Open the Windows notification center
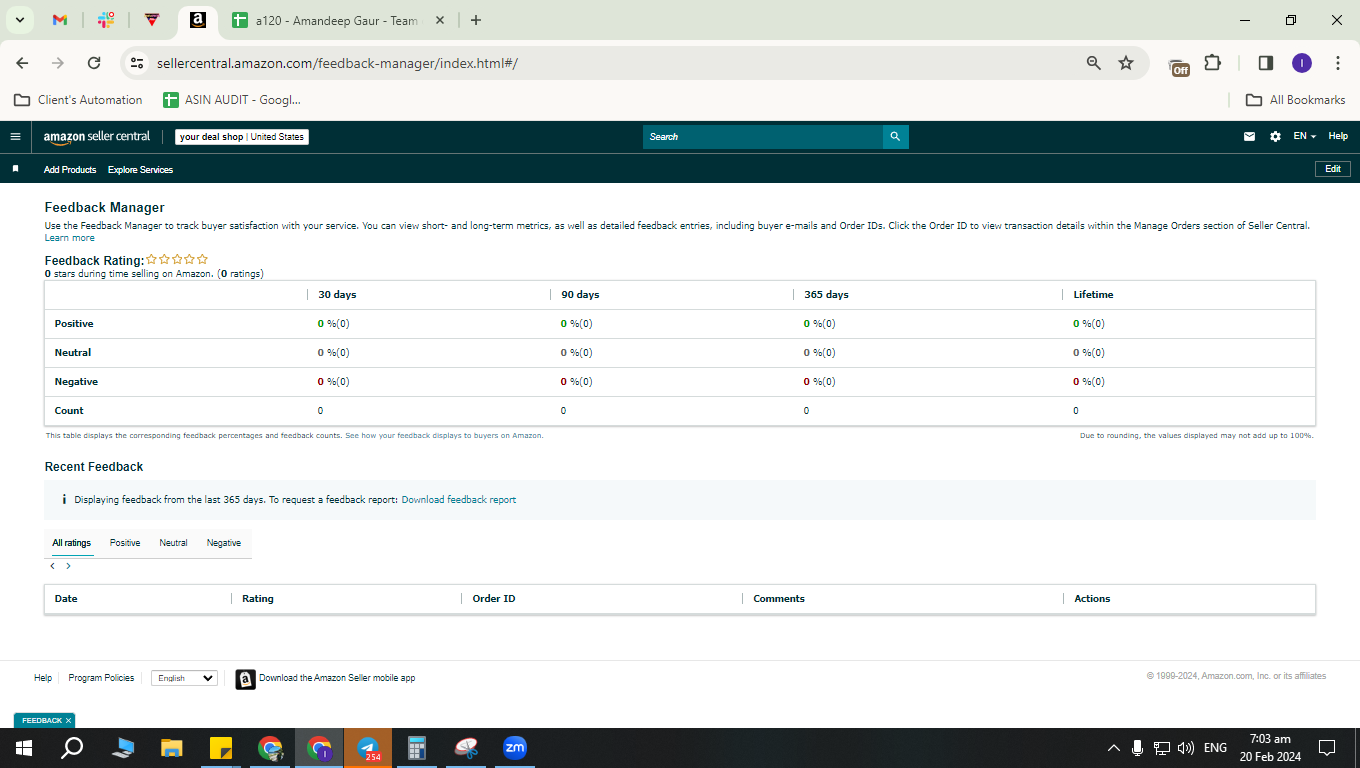Viewport: 1360px width, 768px height. (1327, 748)
